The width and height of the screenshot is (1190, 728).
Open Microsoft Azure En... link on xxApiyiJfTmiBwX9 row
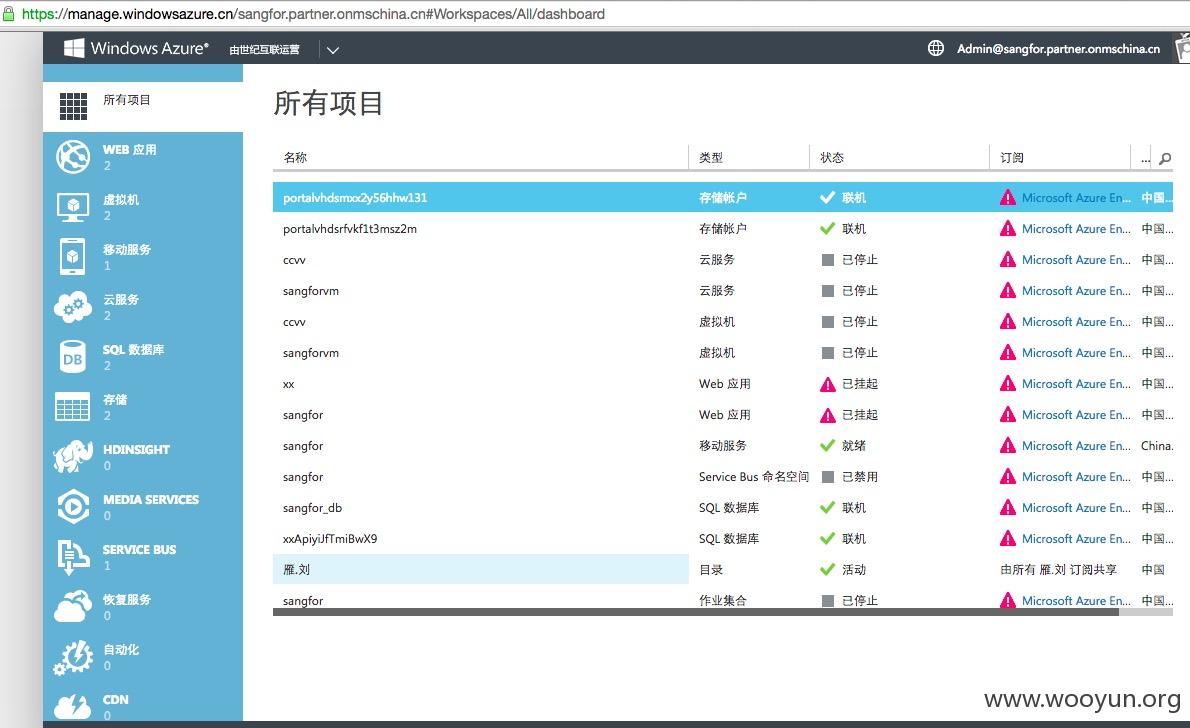click(x=1076, y=538)
